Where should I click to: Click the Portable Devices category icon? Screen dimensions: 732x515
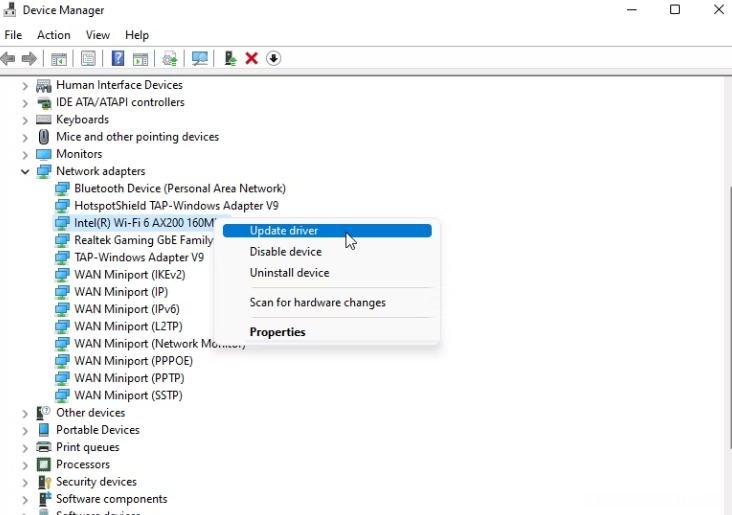coord(44,430)
